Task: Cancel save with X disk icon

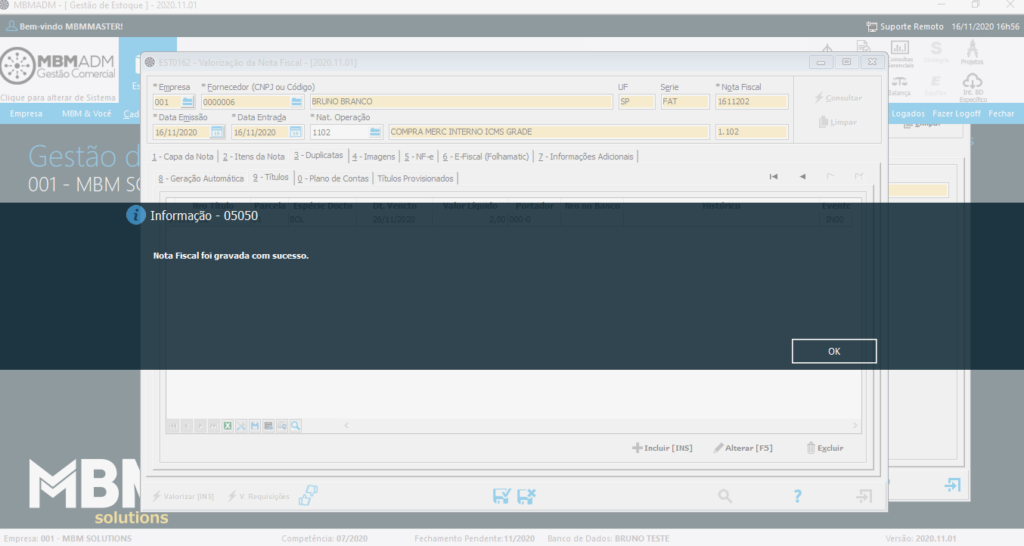Action: (526, 496)
